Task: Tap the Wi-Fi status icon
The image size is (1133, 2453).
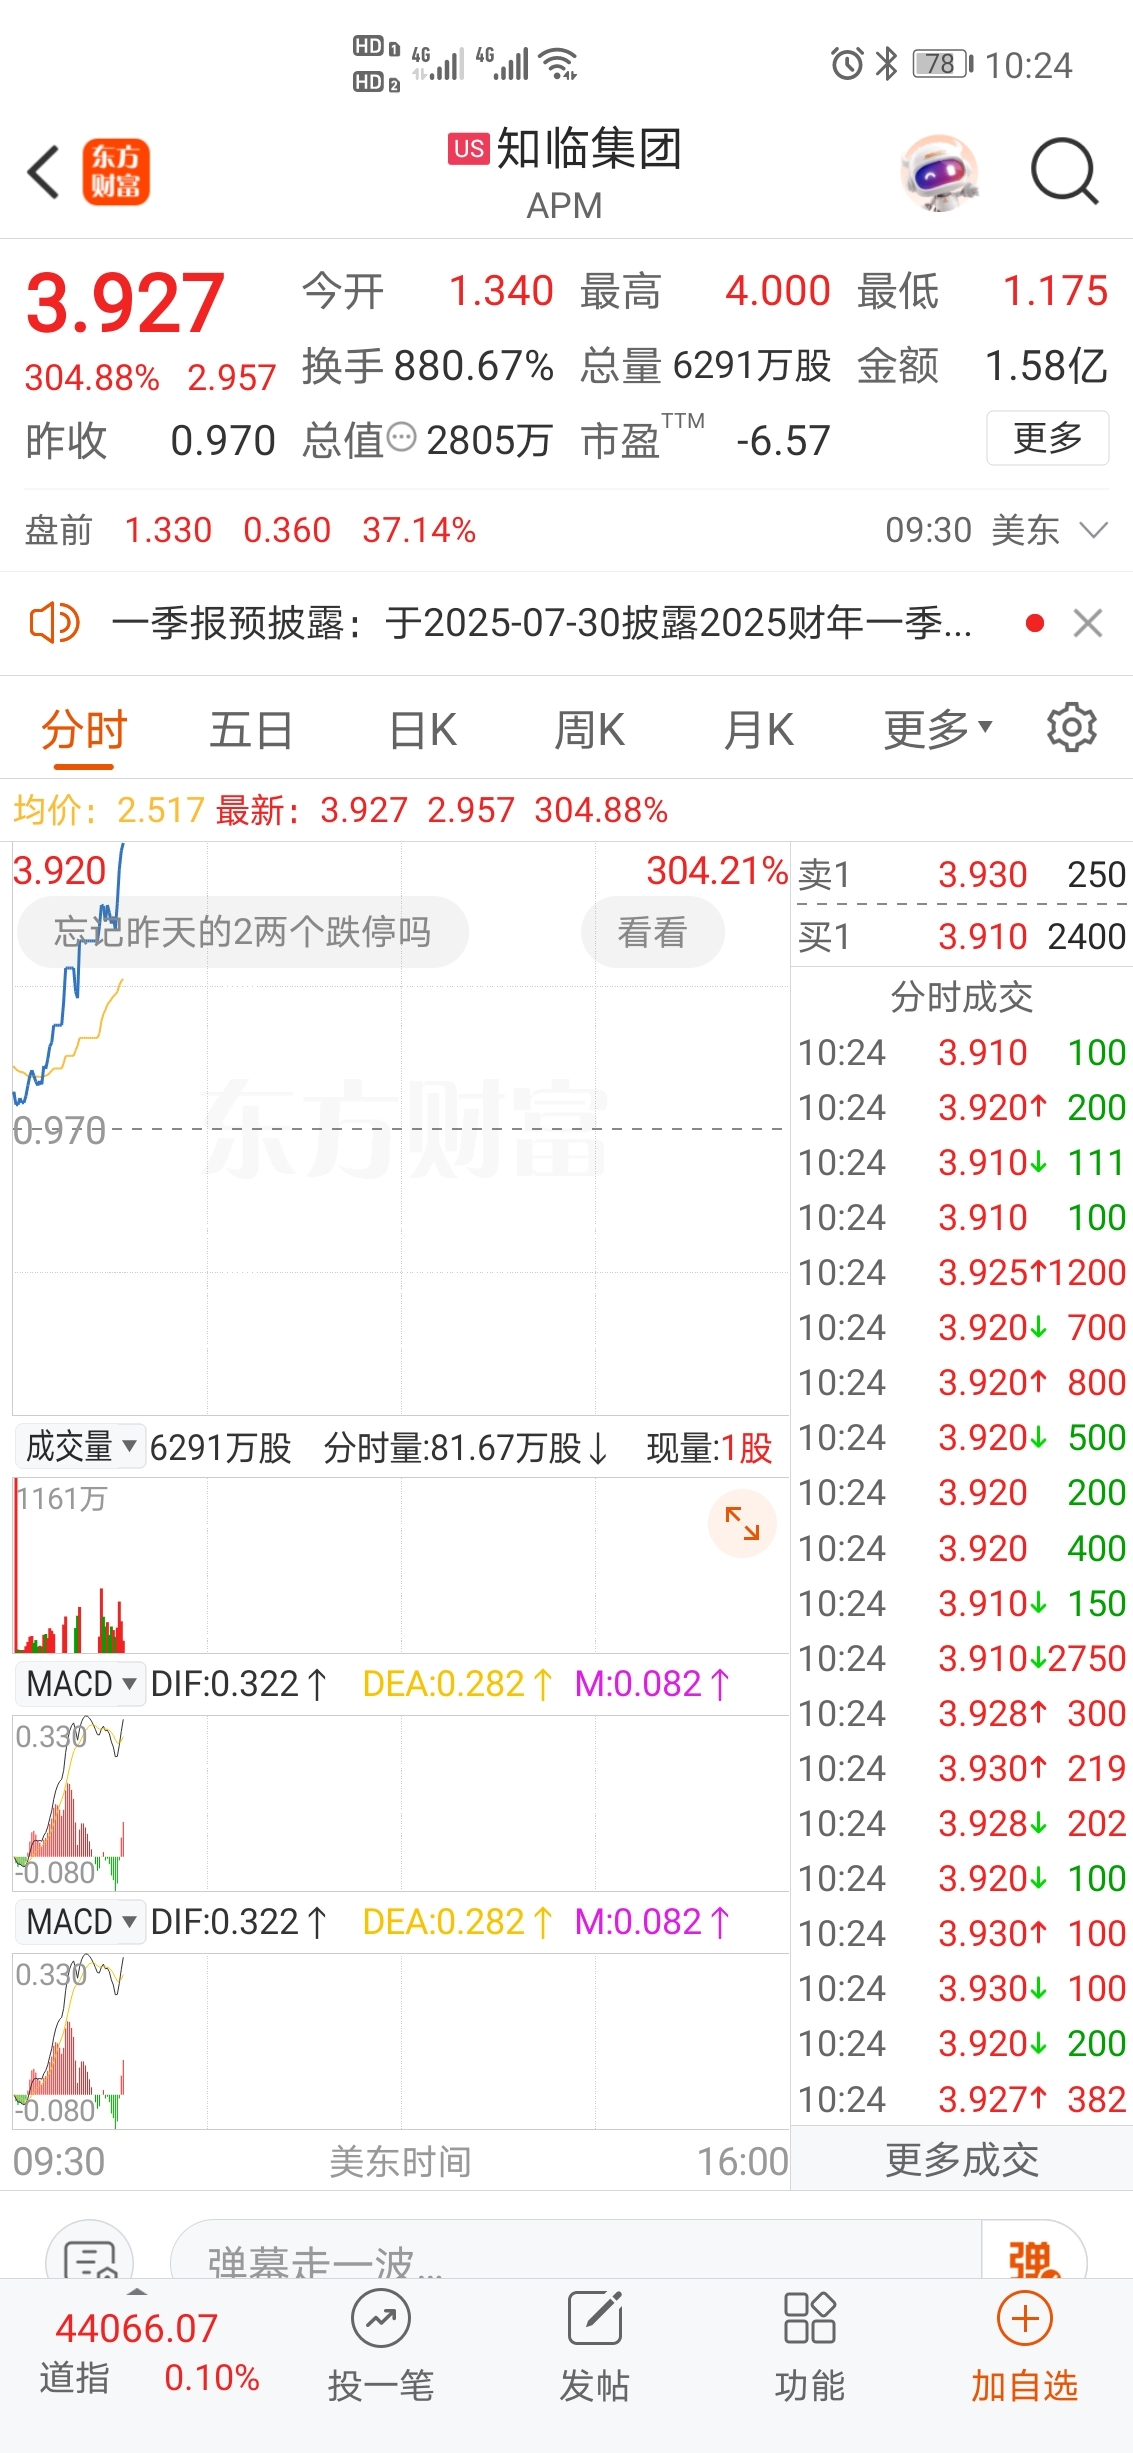Action: tap(558, 63)
